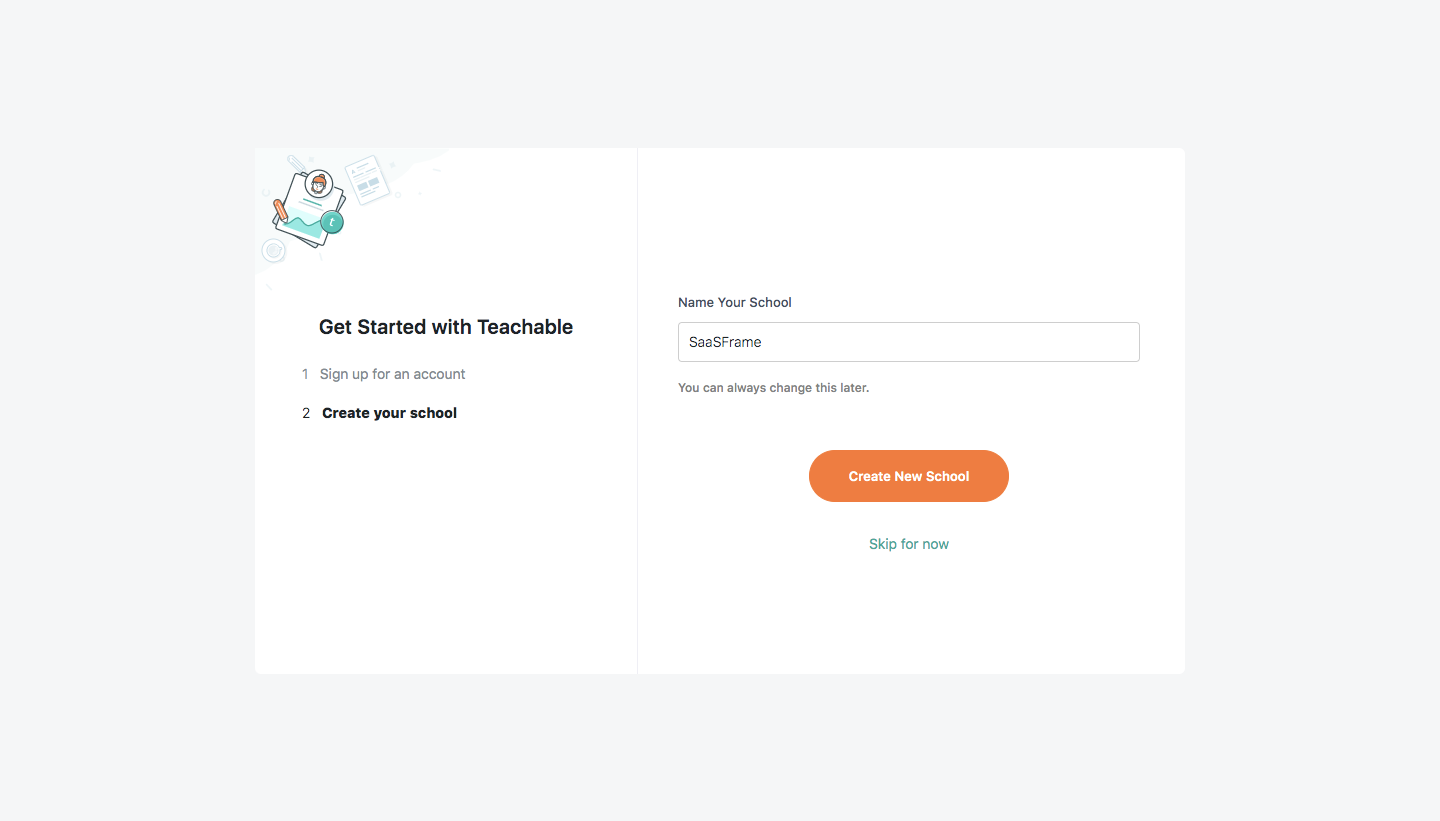Screen dimensions: 1440x821
Task: Click the number 2 beside the school step
Action: click(306, 412)
